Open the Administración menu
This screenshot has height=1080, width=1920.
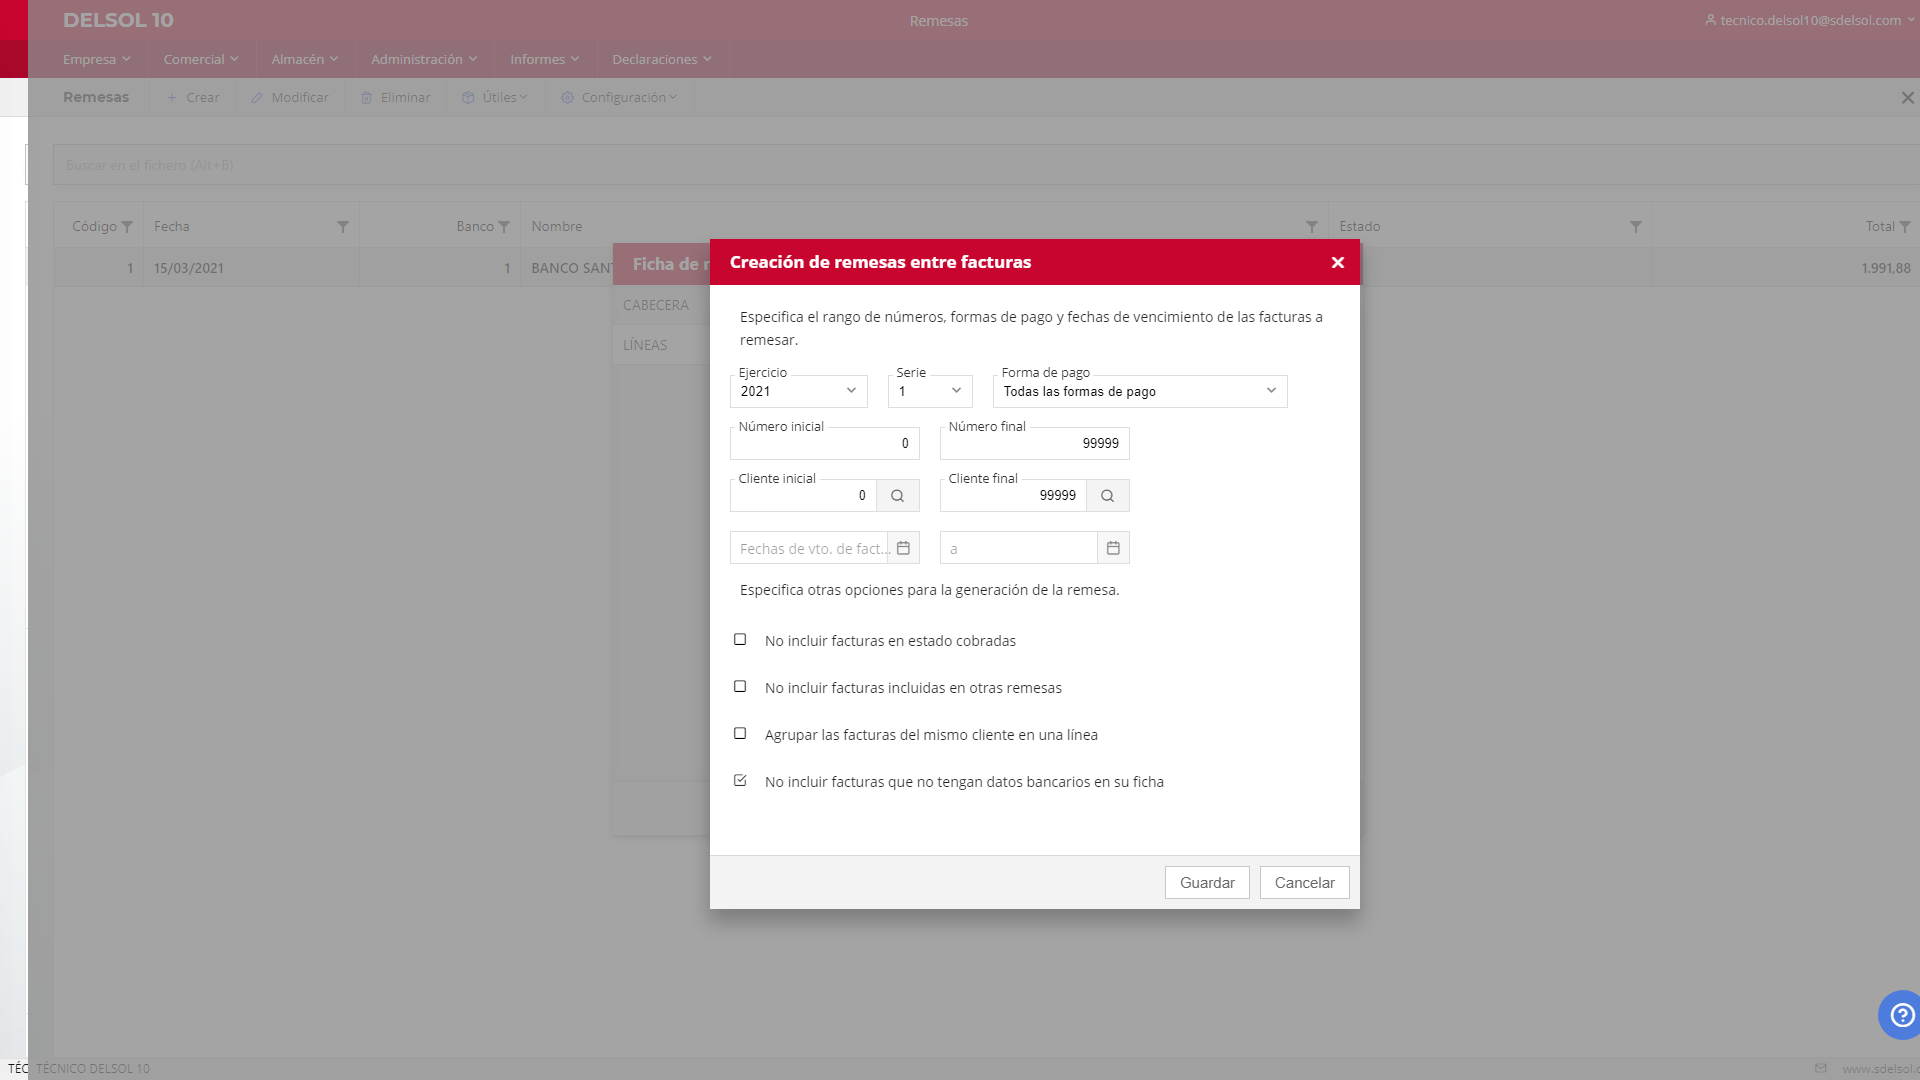424,59
